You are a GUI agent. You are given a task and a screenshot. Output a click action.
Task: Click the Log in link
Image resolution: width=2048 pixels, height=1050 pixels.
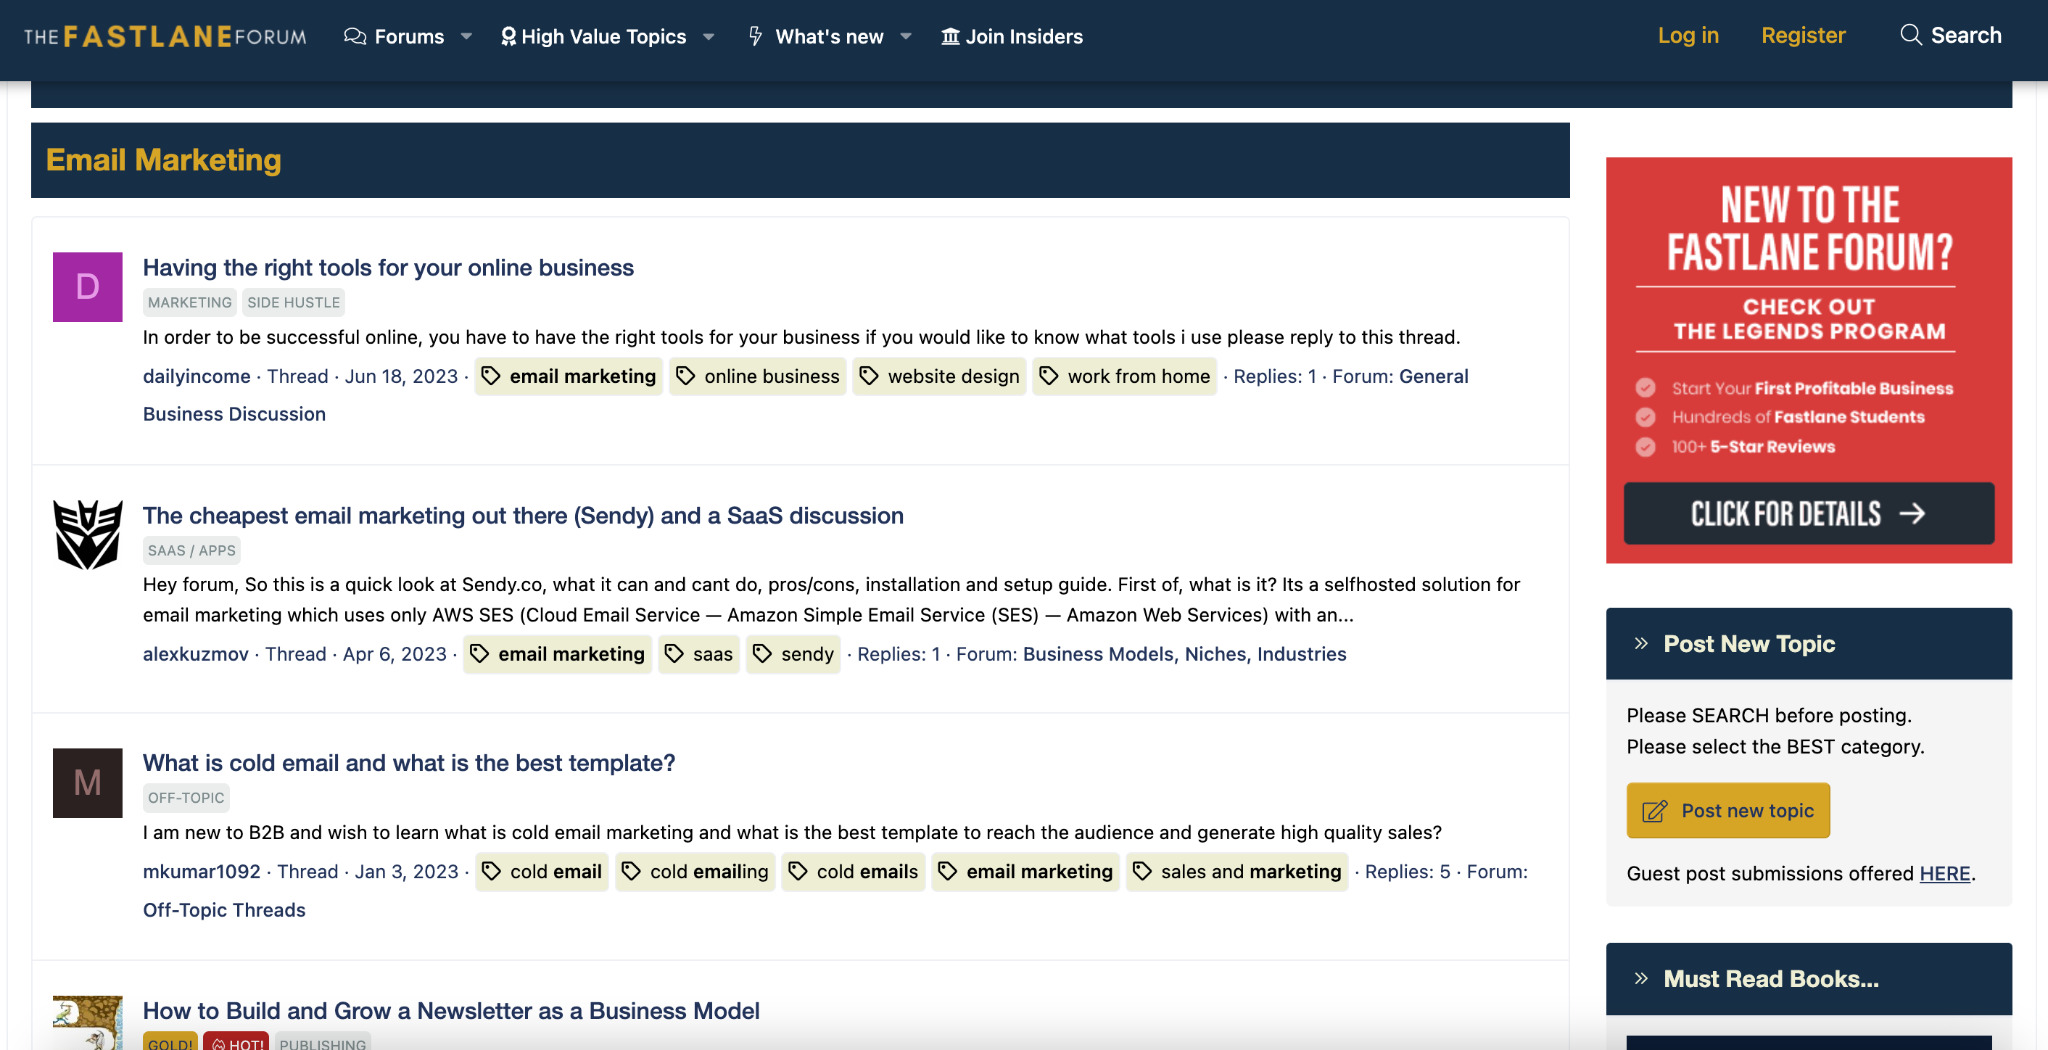[x=1688, y=36]
